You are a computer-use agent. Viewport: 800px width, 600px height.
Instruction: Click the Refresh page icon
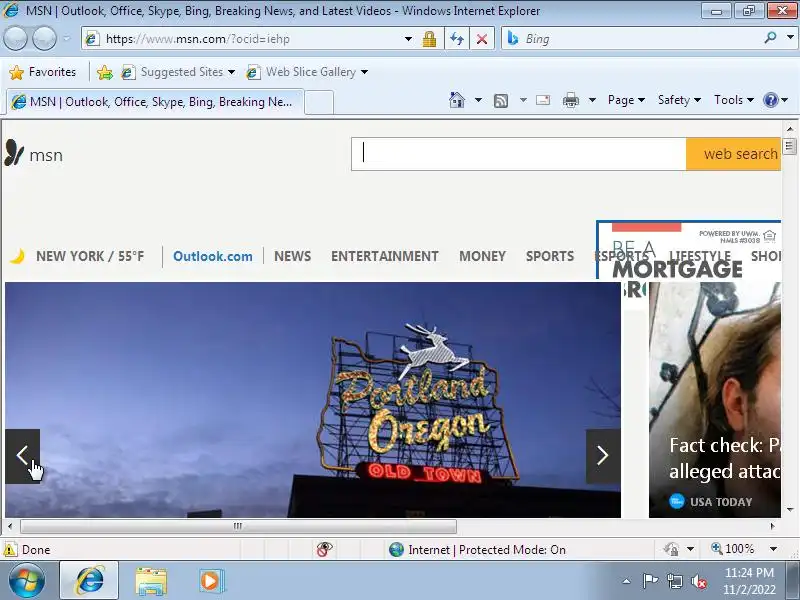(x=457, y=39)
